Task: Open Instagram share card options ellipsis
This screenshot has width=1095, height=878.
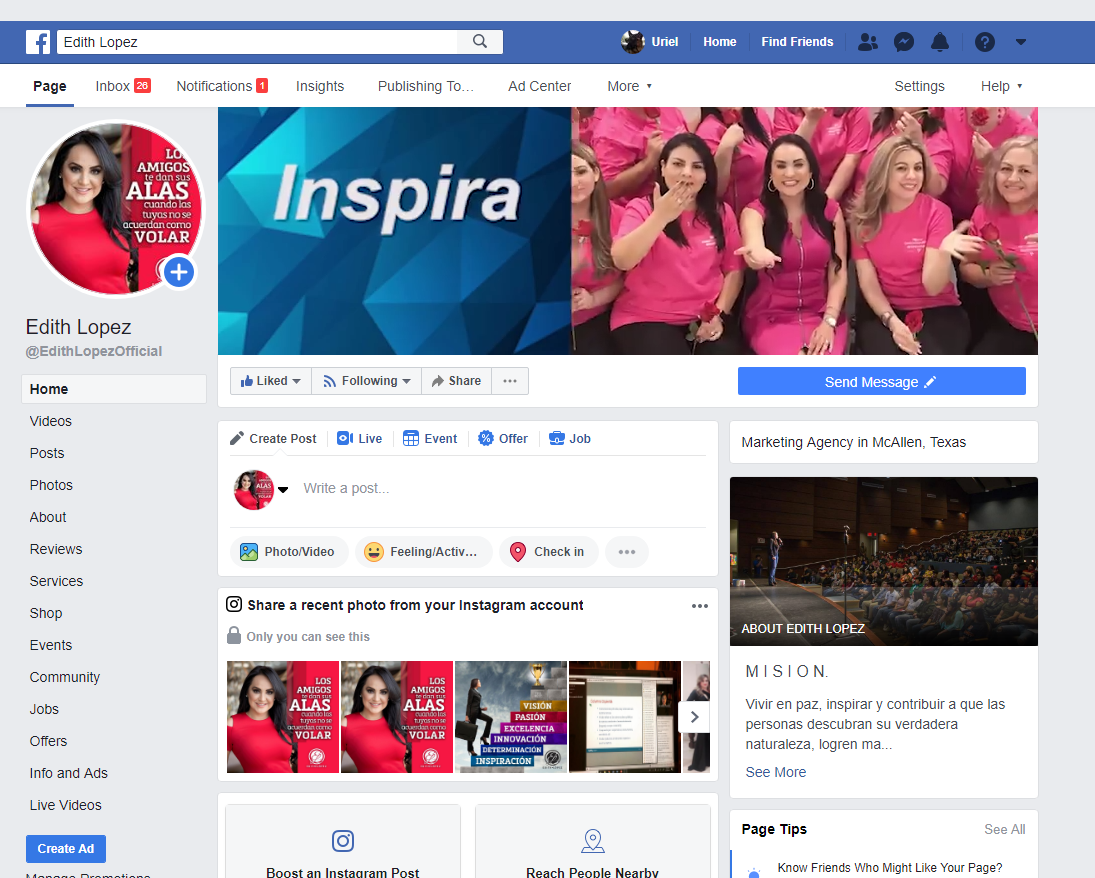Action: [700, 606]
